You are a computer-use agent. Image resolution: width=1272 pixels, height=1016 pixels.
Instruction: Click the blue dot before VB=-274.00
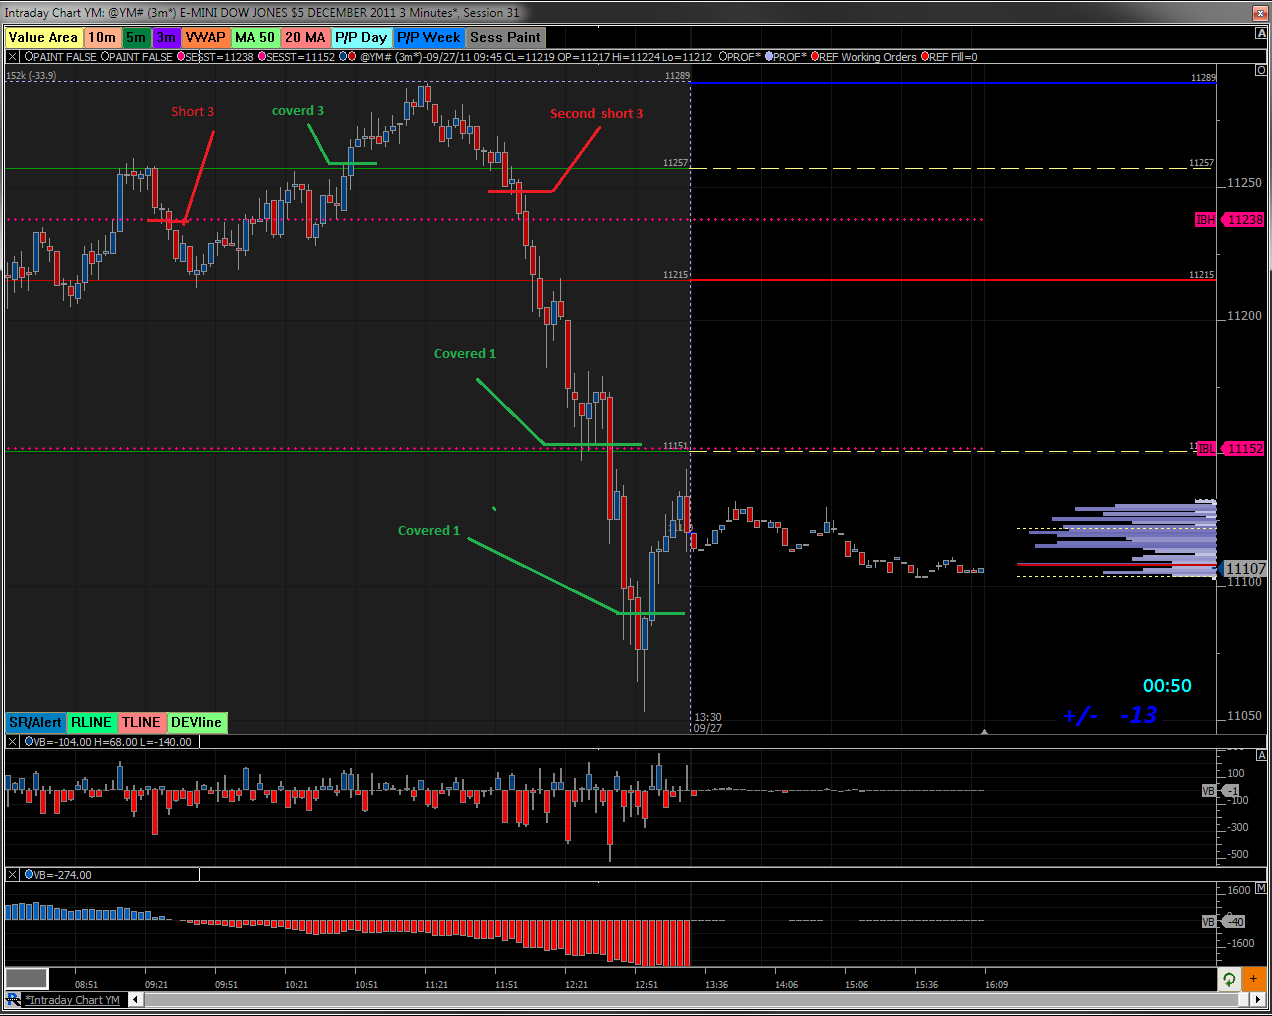coord(28,875)
